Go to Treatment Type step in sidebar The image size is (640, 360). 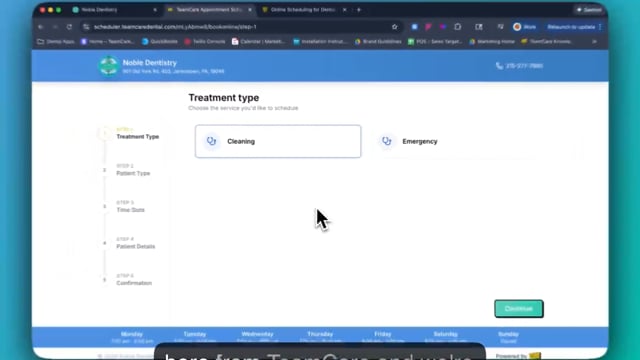pos(137,133)
